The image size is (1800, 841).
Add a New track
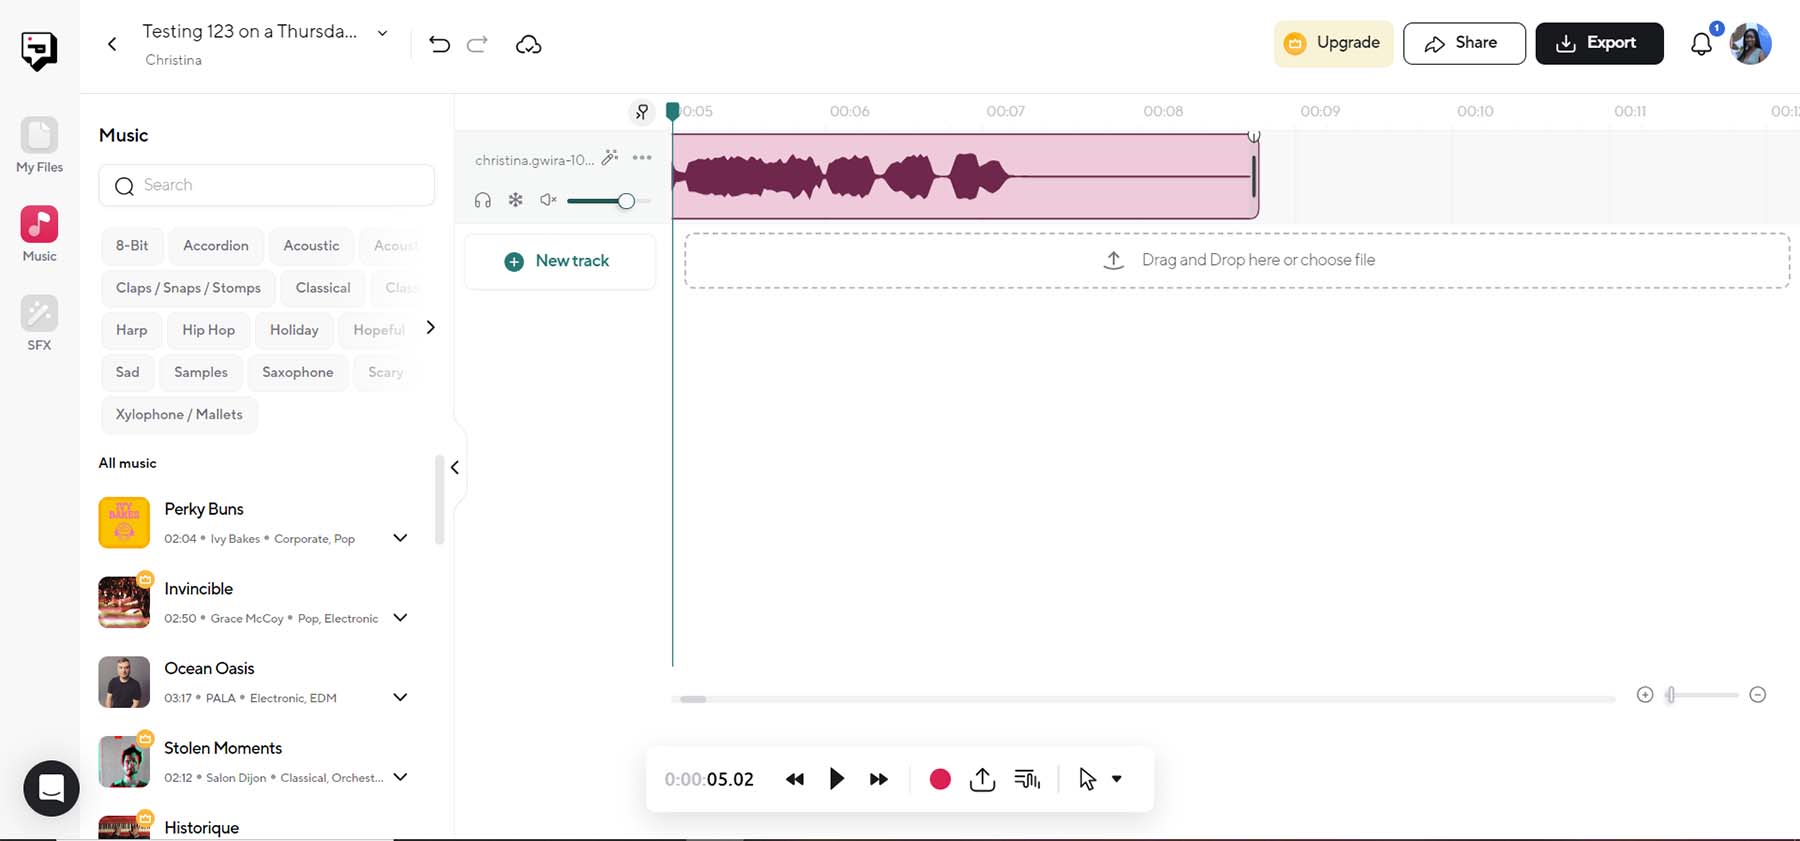point(559,261)
